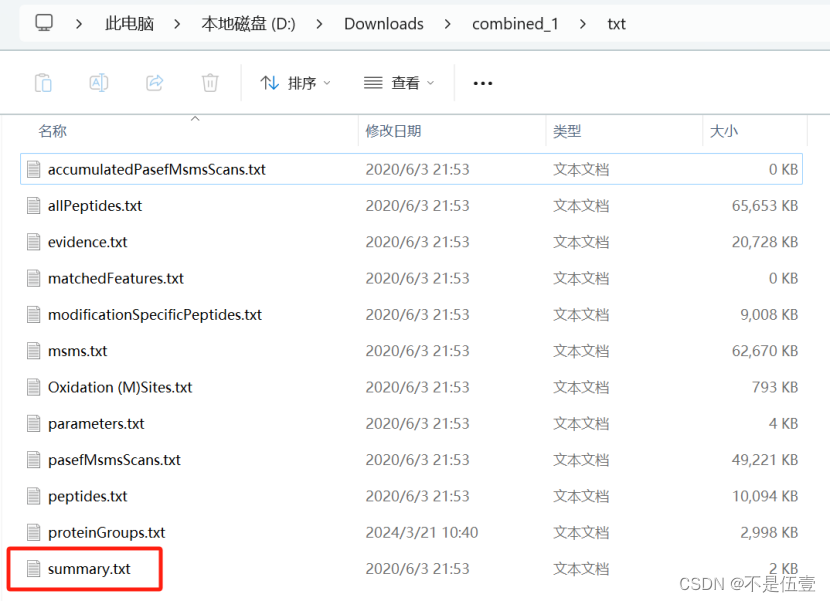
Task: Click the 49,221 KB size of pasefMsmsScans.txt
Action: point(765,460)
